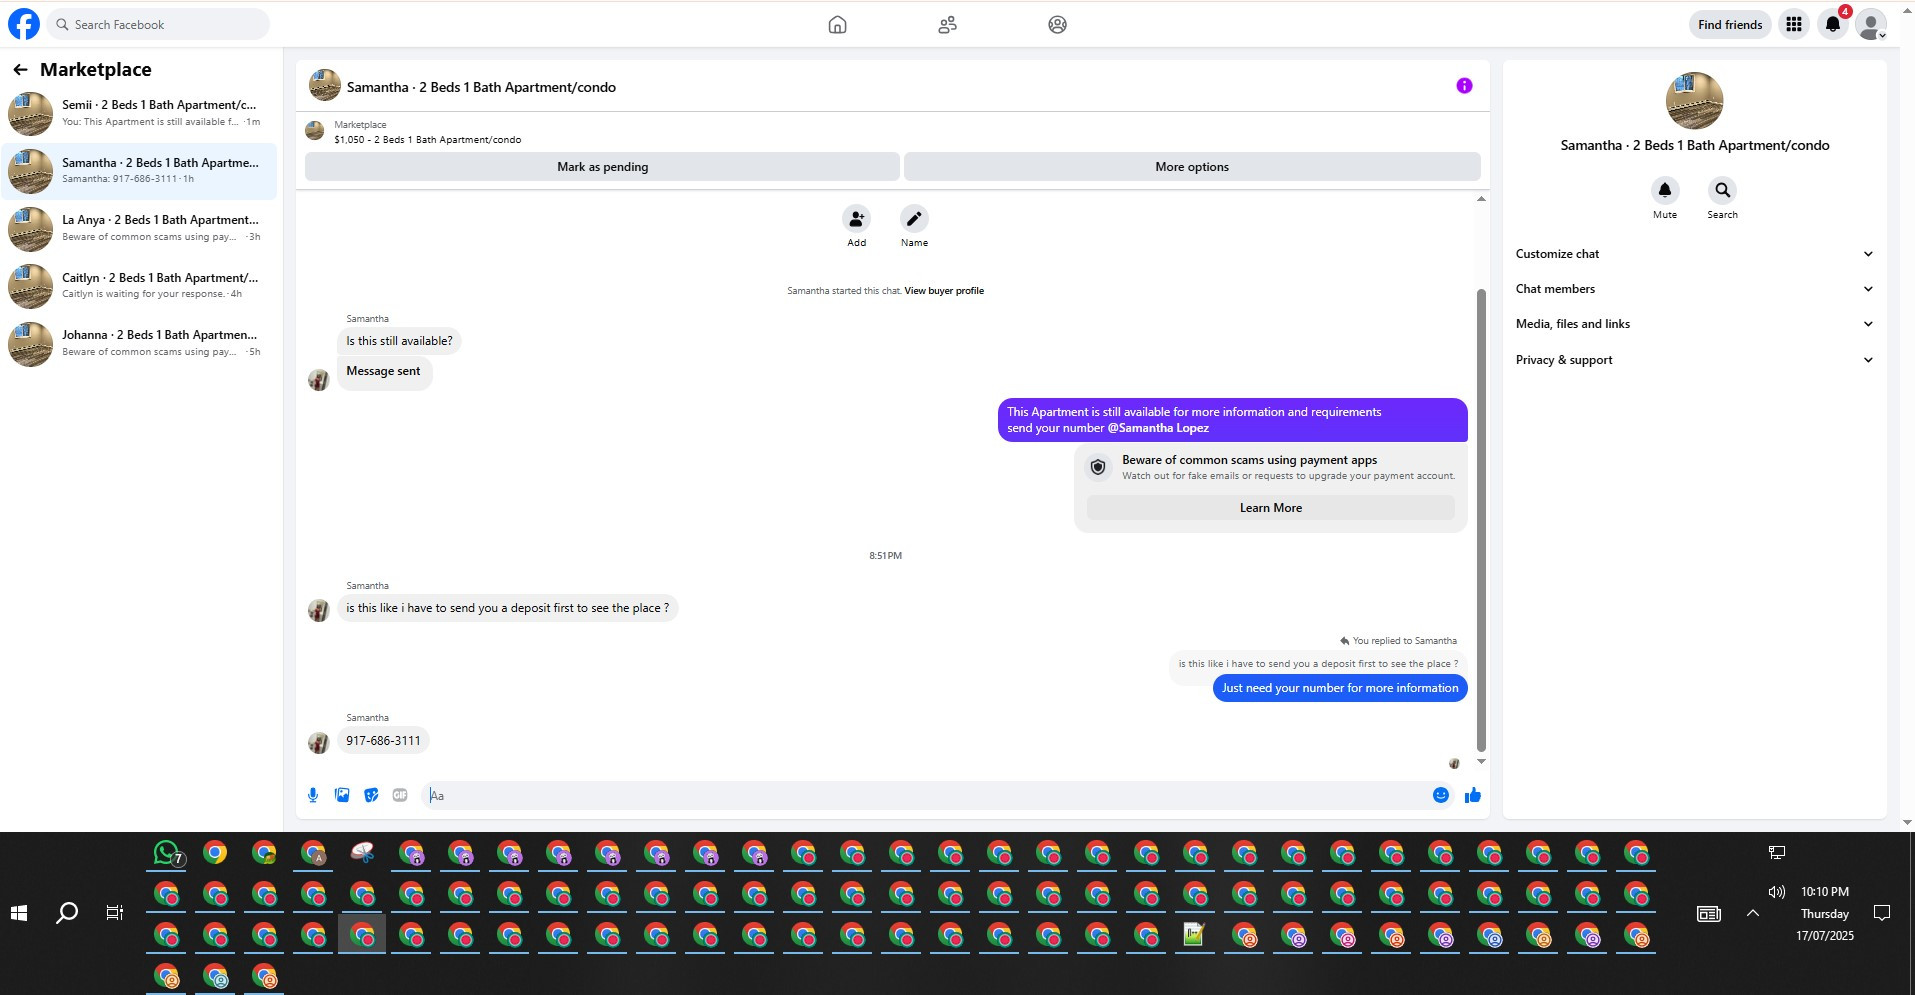Choose a GIF
This screenshot has height=995, width=1915.
[x=400, y=795]
